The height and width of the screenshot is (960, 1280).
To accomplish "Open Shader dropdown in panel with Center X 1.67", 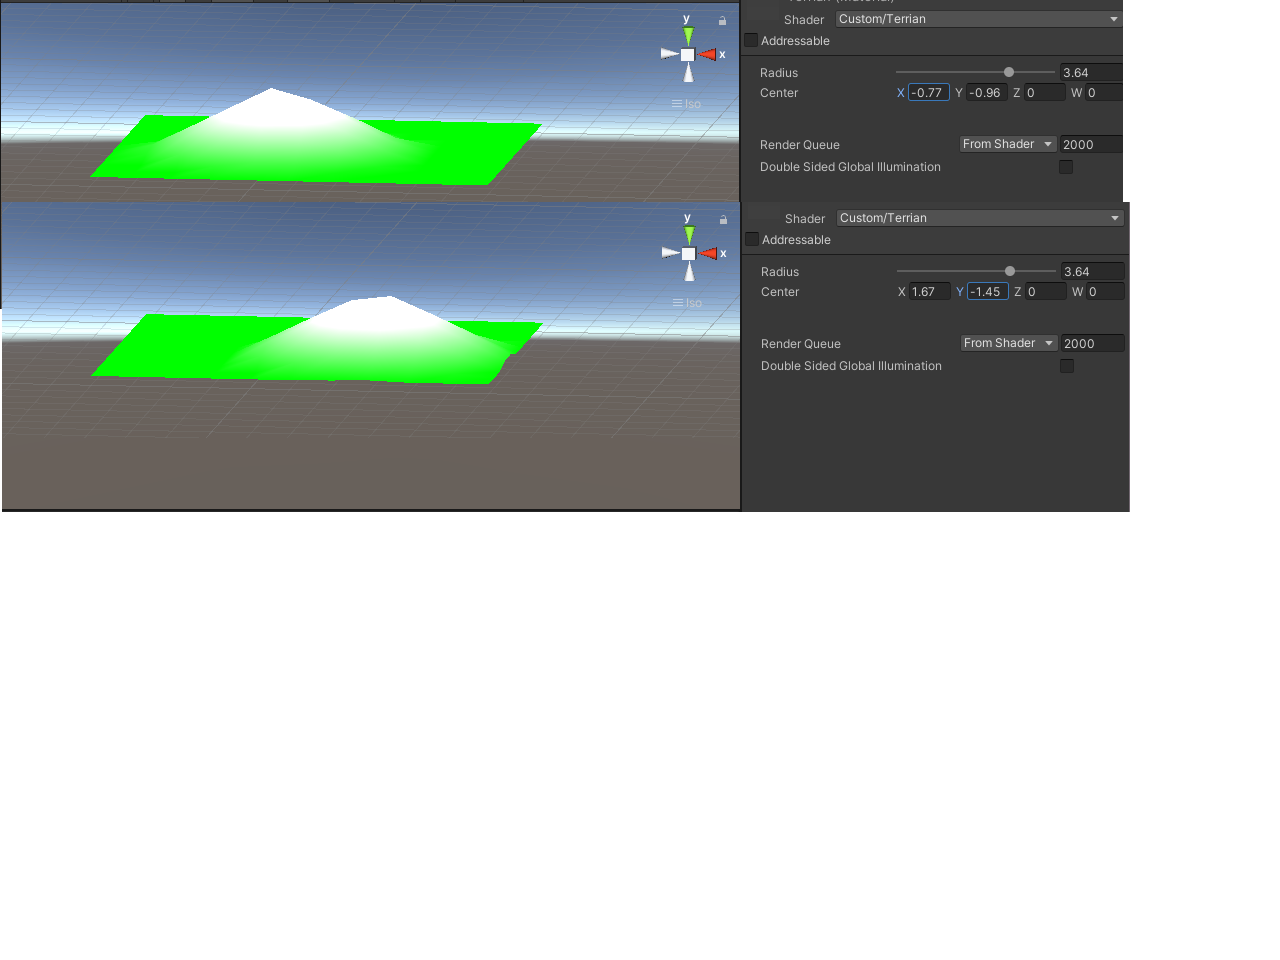I will (x=980, y=218).
